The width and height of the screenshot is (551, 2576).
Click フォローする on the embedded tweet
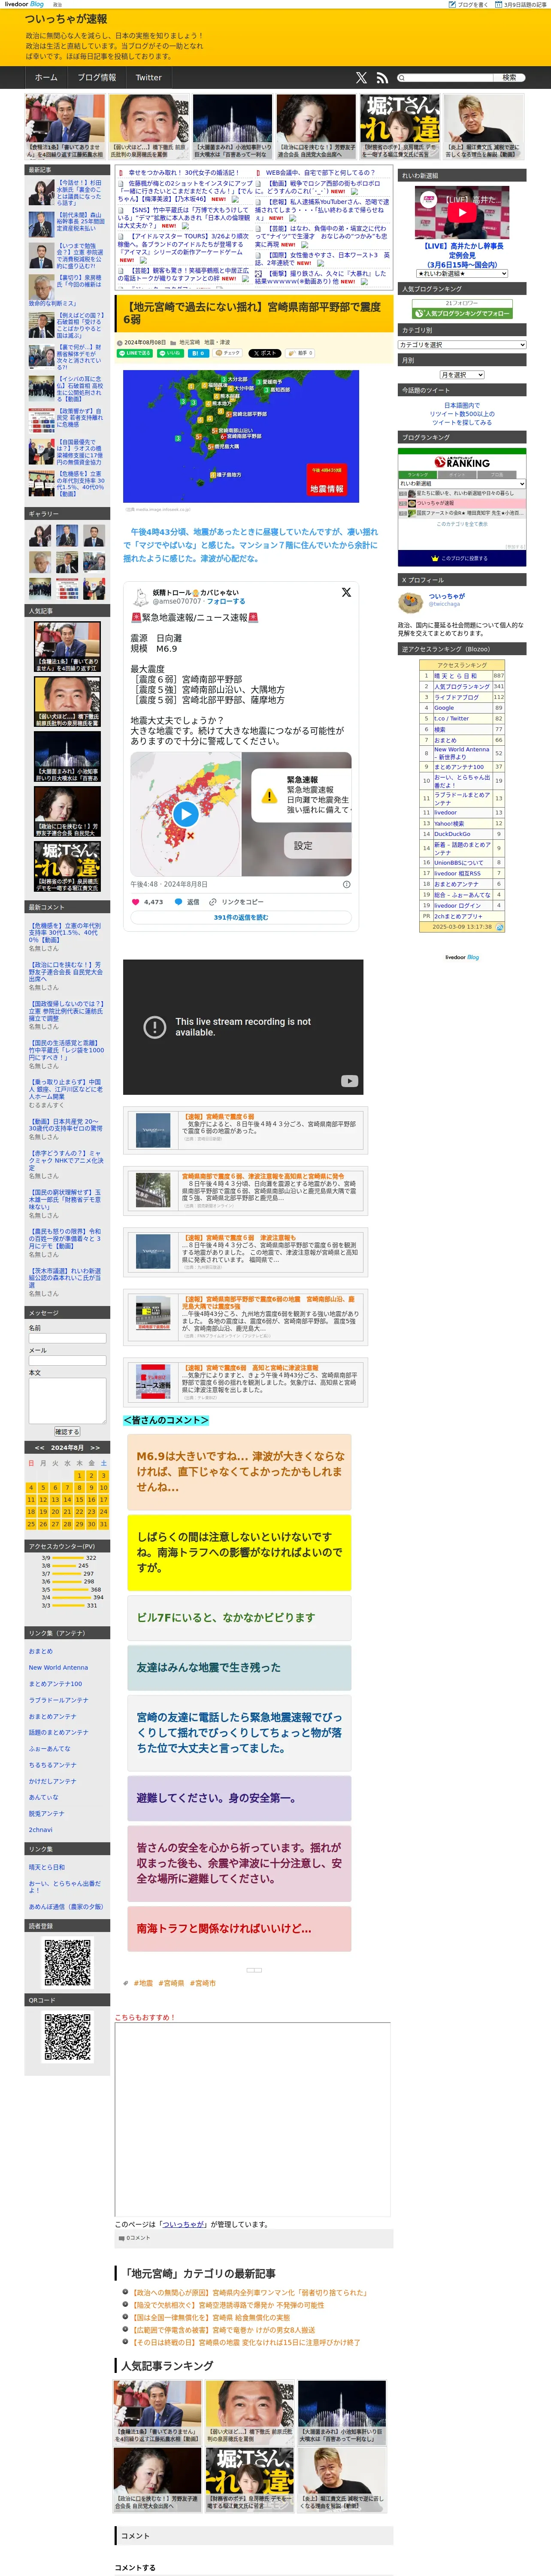(x=226, y=602)
